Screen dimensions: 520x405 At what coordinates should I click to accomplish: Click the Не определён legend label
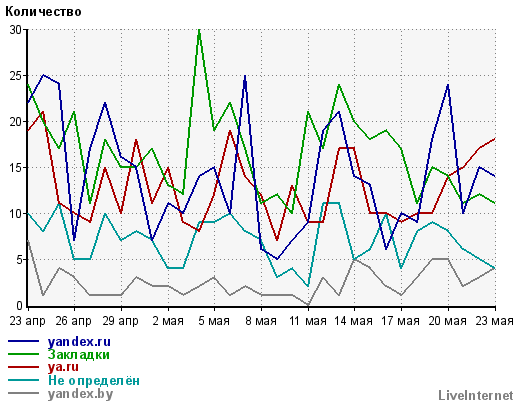94,380
